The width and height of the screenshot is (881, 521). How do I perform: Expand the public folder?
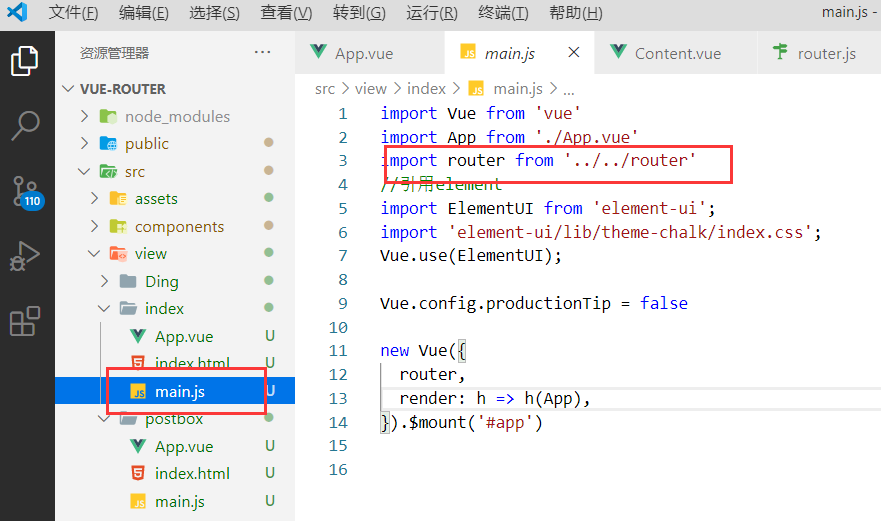click(84, 143)
